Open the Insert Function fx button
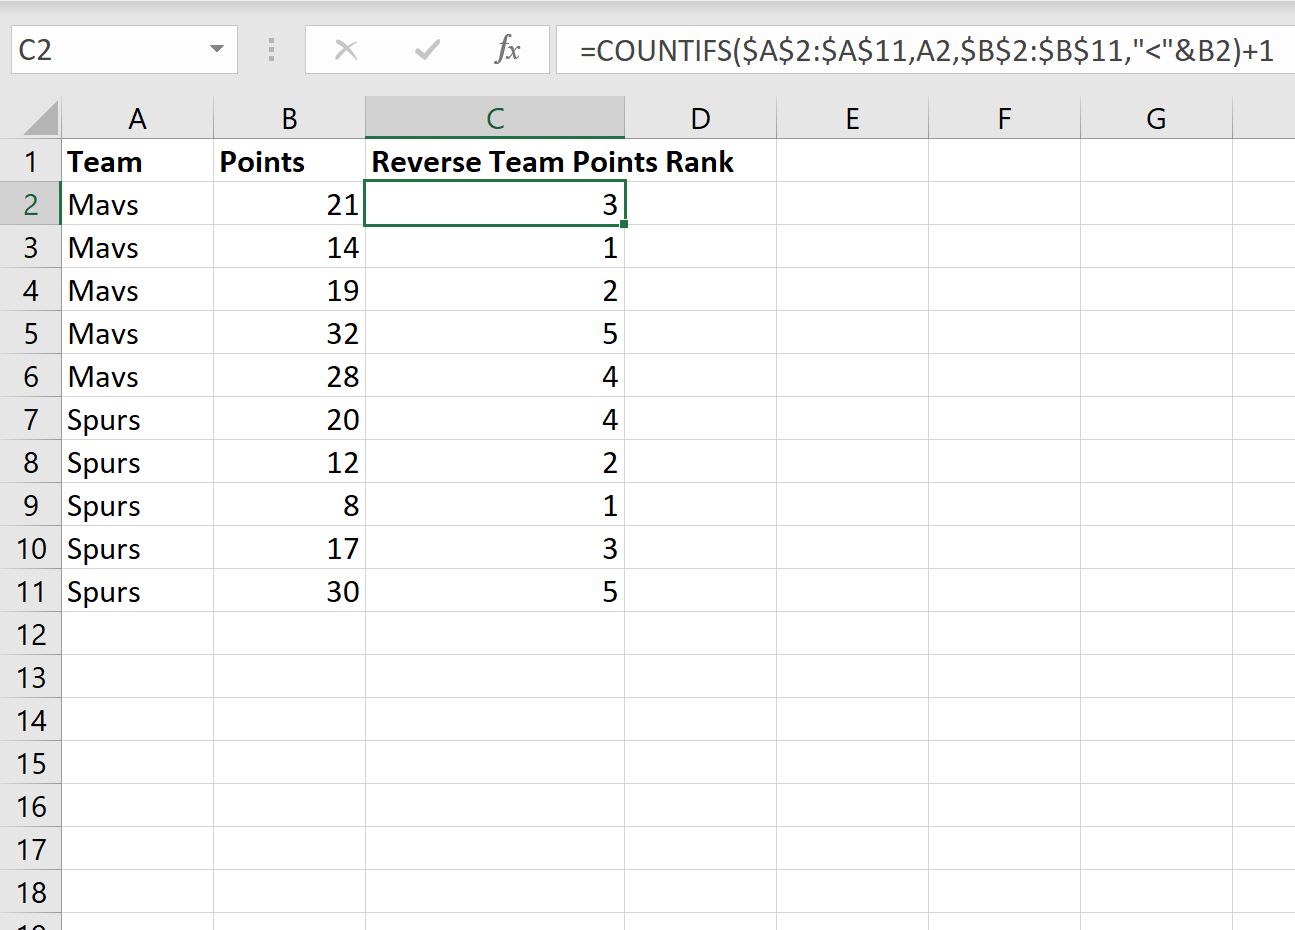 pos(508,50)
